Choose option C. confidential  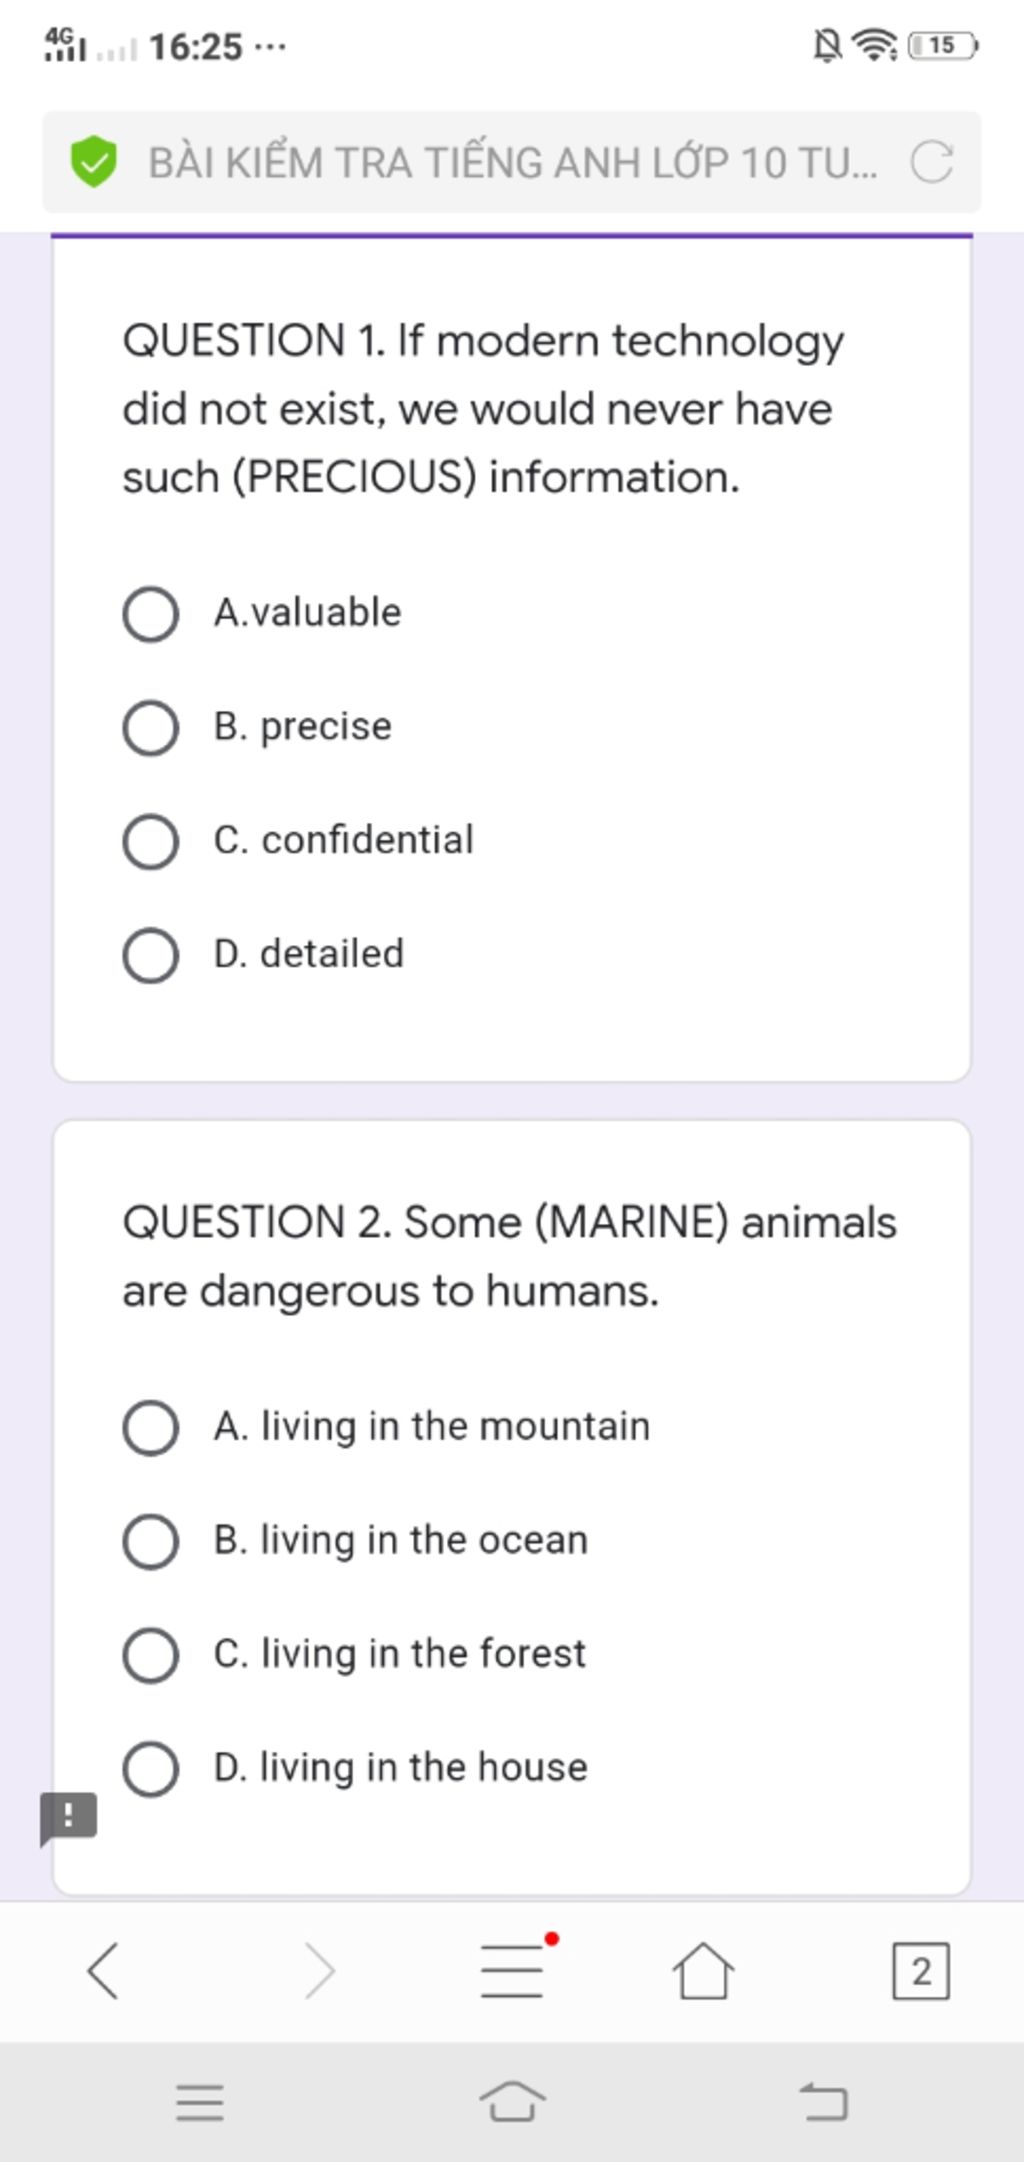[298, 841]
